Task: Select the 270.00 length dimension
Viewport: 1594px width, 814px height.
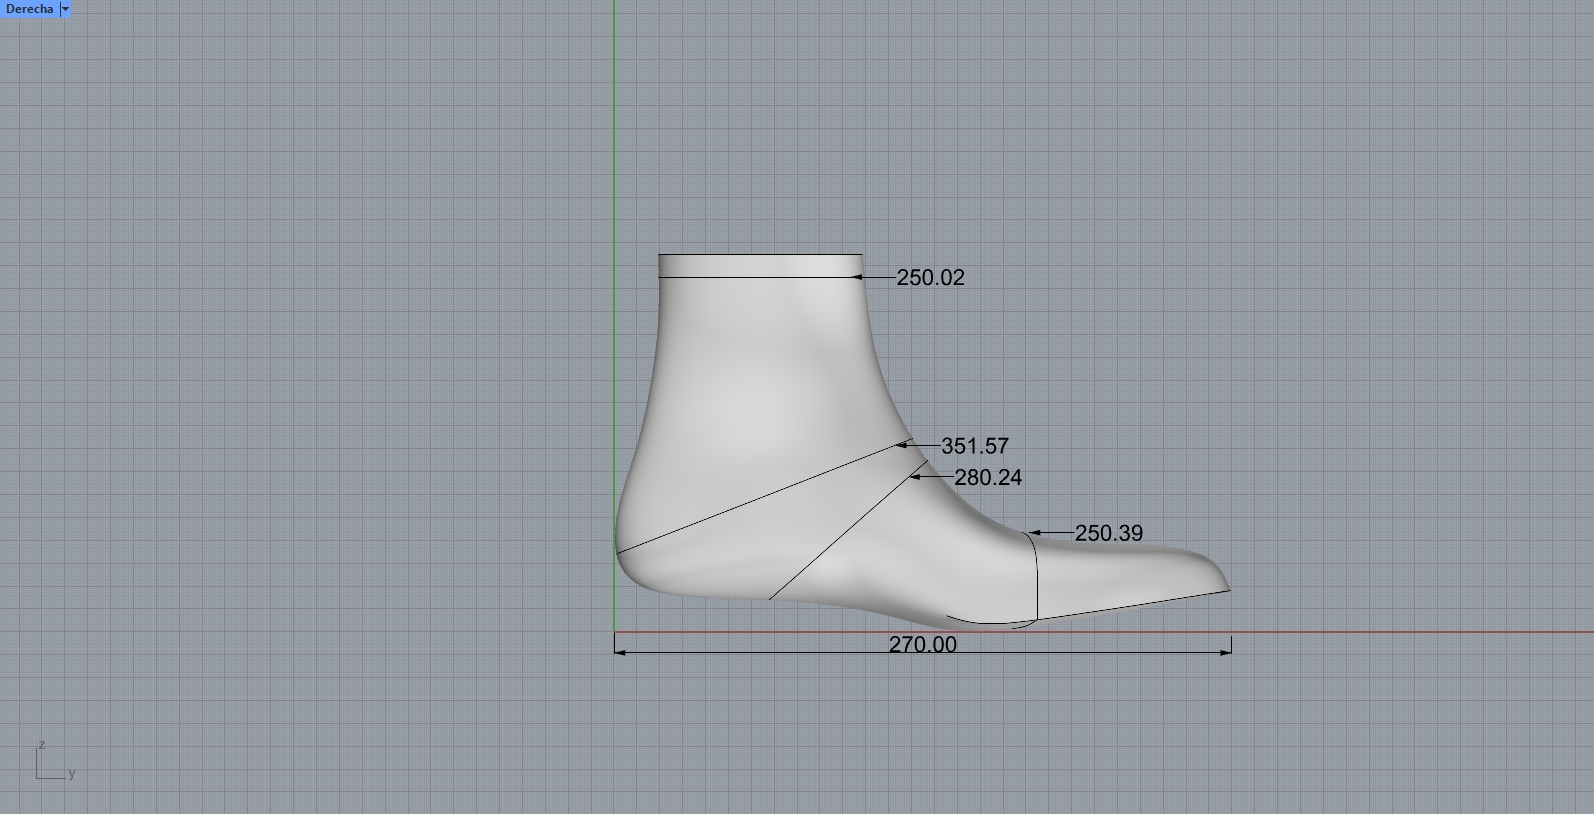Action: point(922,645)
